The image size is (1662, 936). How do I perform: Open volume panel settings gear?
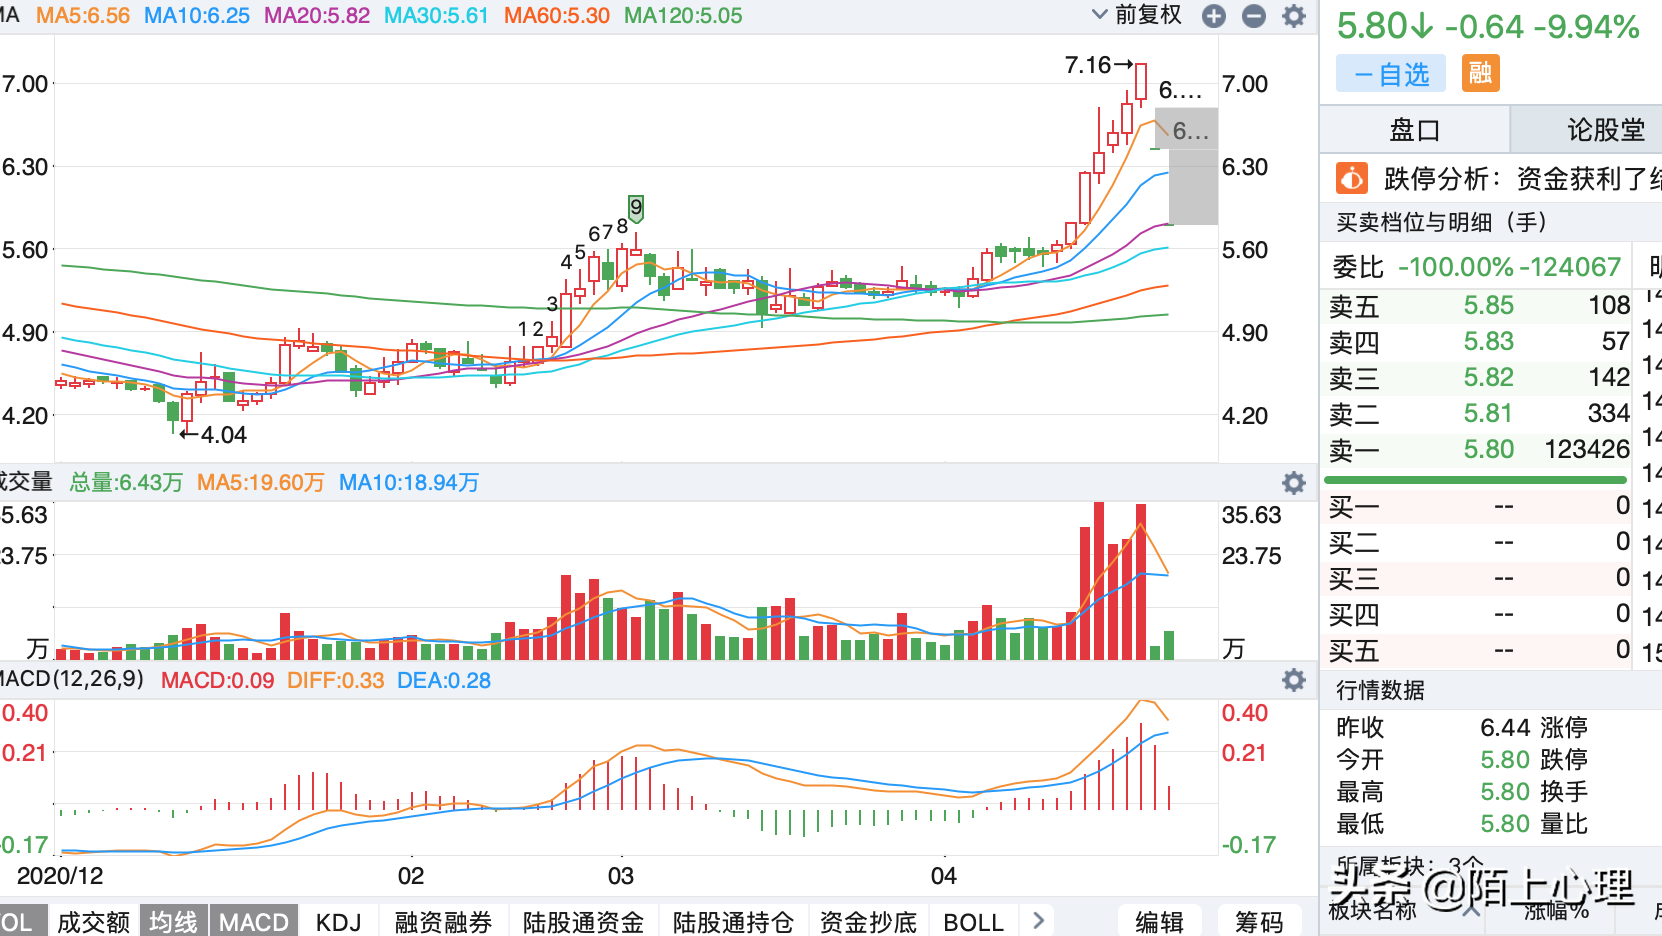[x=1294, y=483]
